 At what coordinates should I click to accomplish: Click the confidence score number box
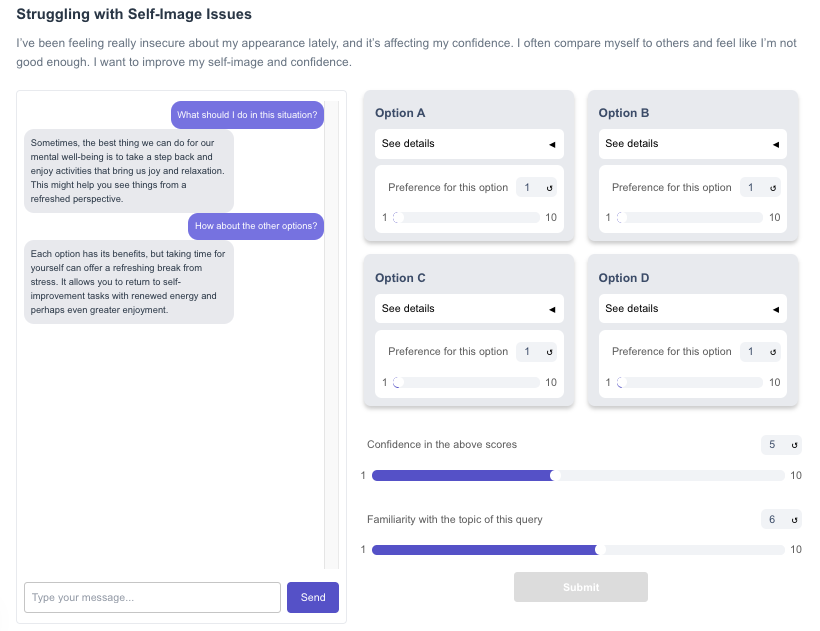[x=773, y=445]
